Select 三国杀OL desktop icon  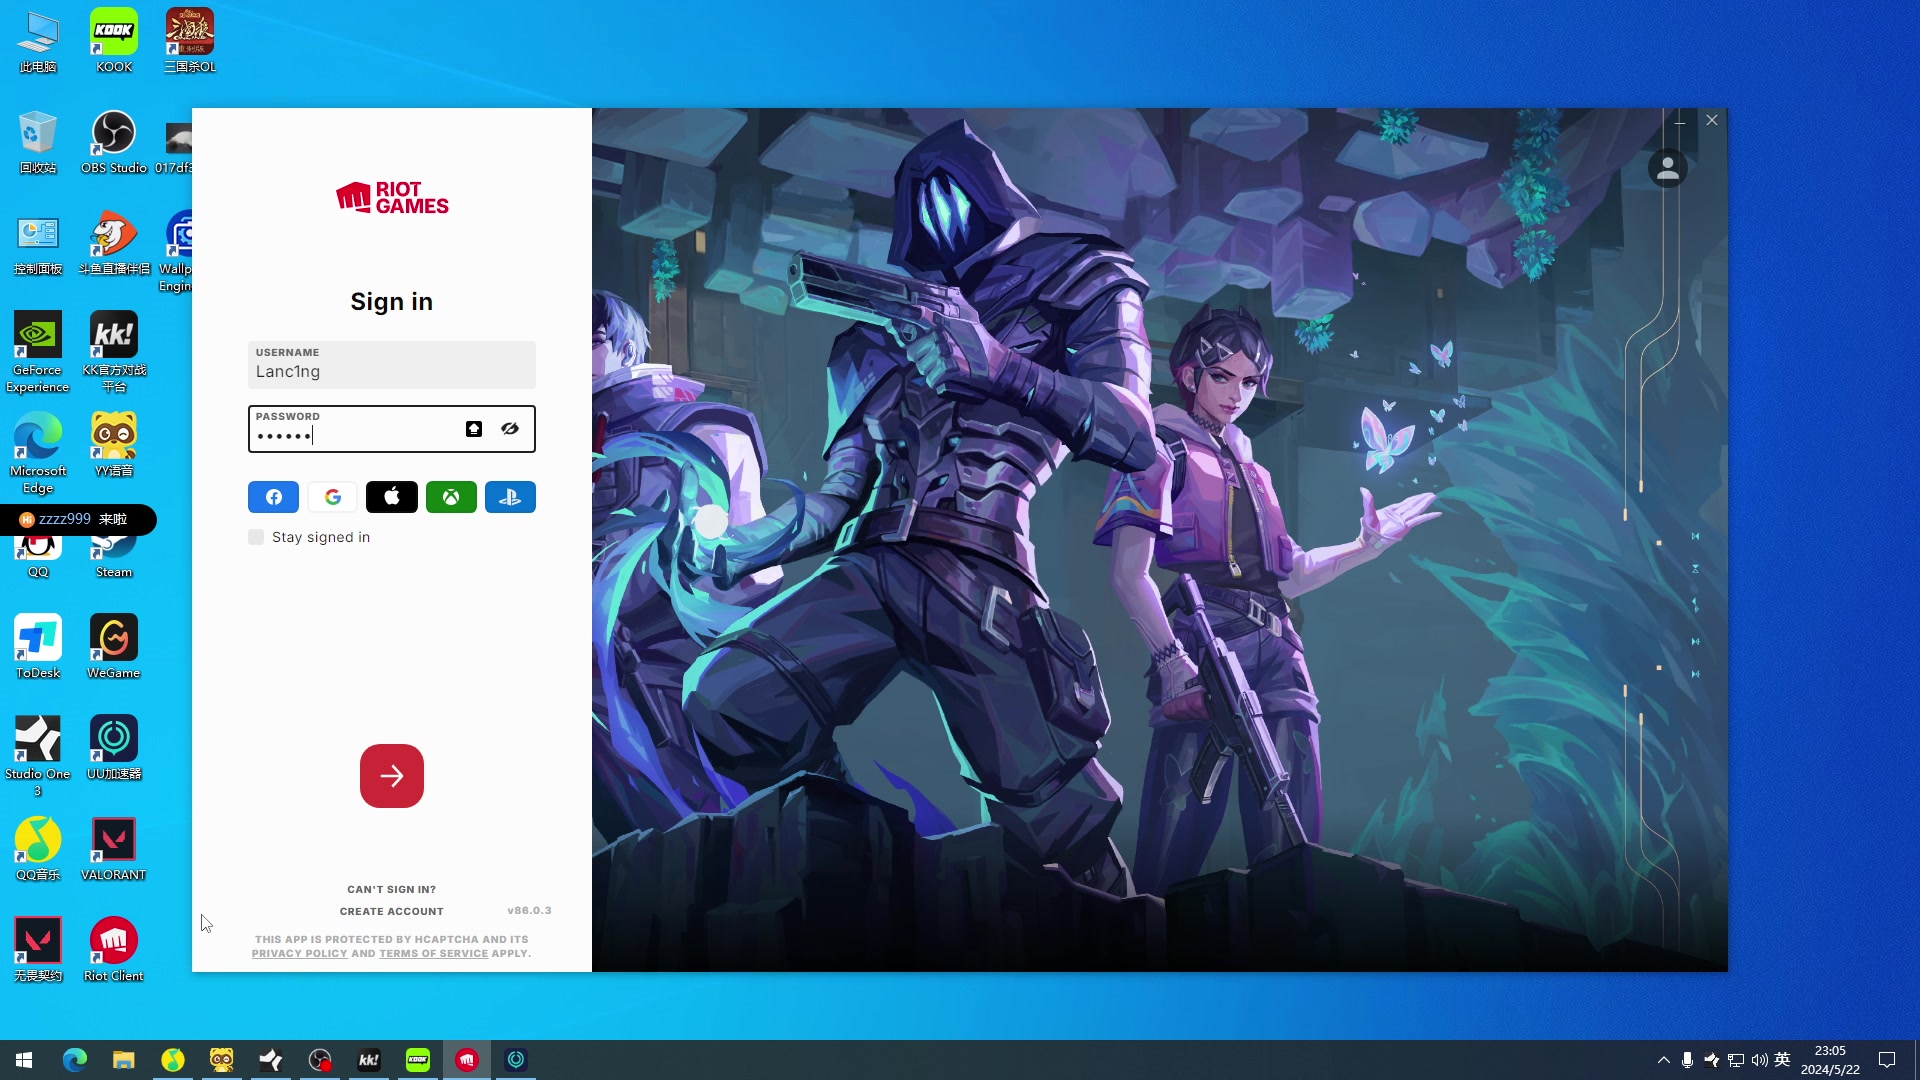click(x=190, y=41)
